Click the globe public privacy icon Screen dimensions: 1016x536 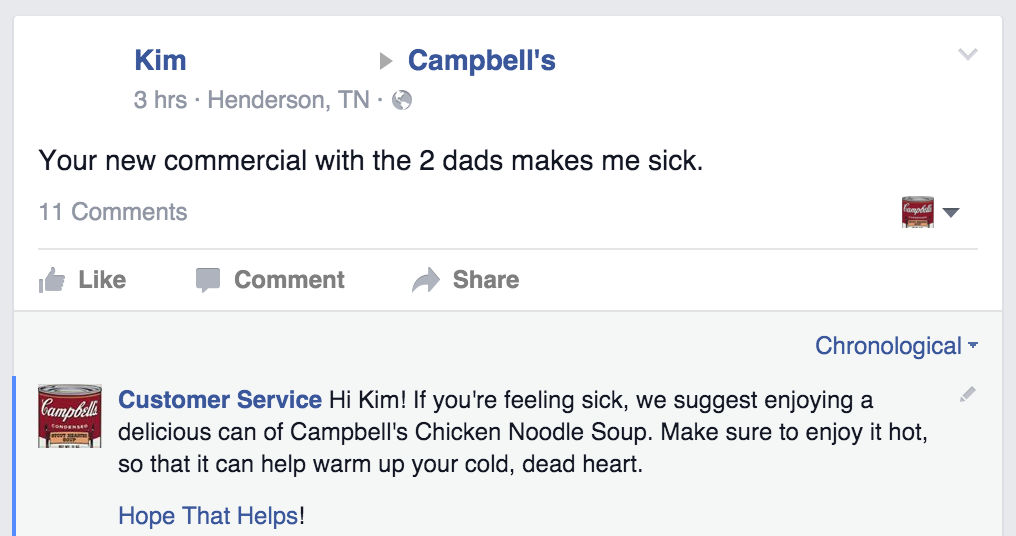(x=402, y=100)
